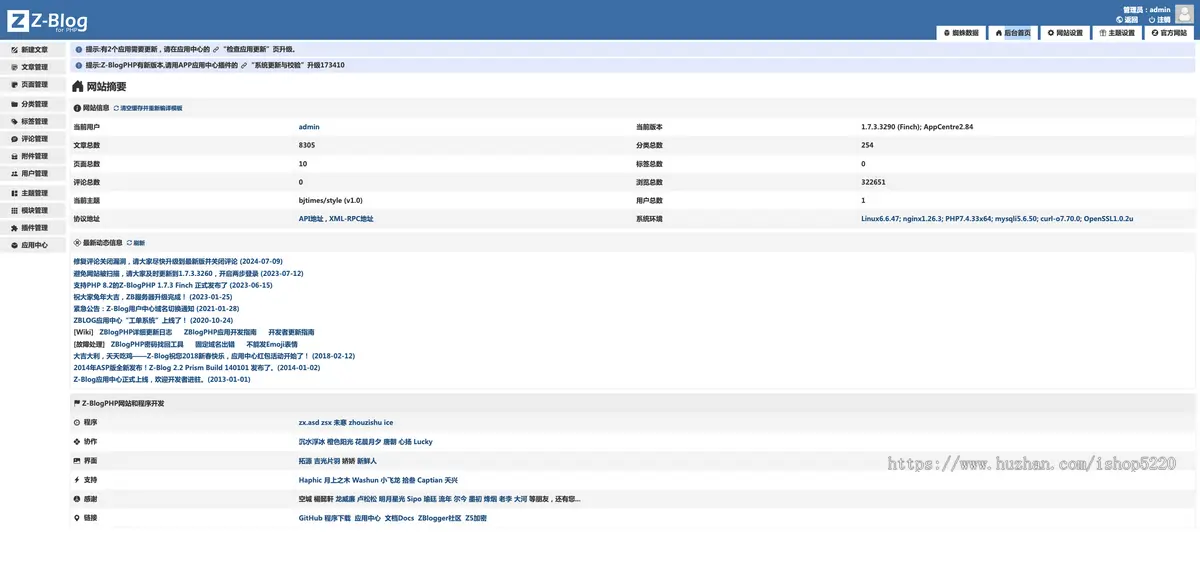Open 新建文章 in the left sidebar
This screenshot has width=1200, height=580.
34,49
